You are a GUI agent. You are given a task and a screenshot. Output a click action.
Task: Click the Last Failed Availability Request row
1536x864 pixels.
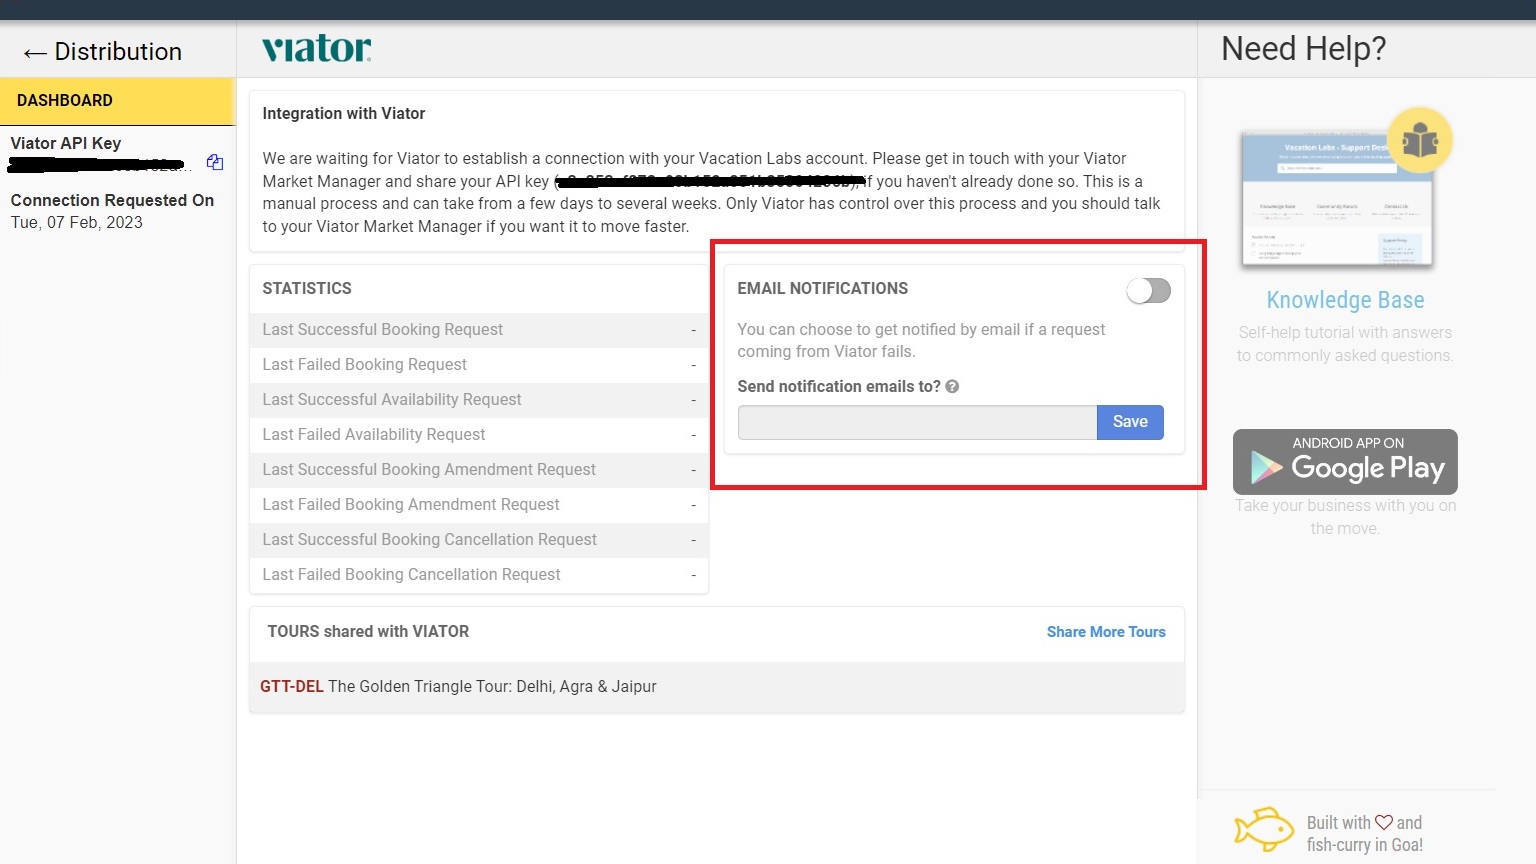pos(478,435)
